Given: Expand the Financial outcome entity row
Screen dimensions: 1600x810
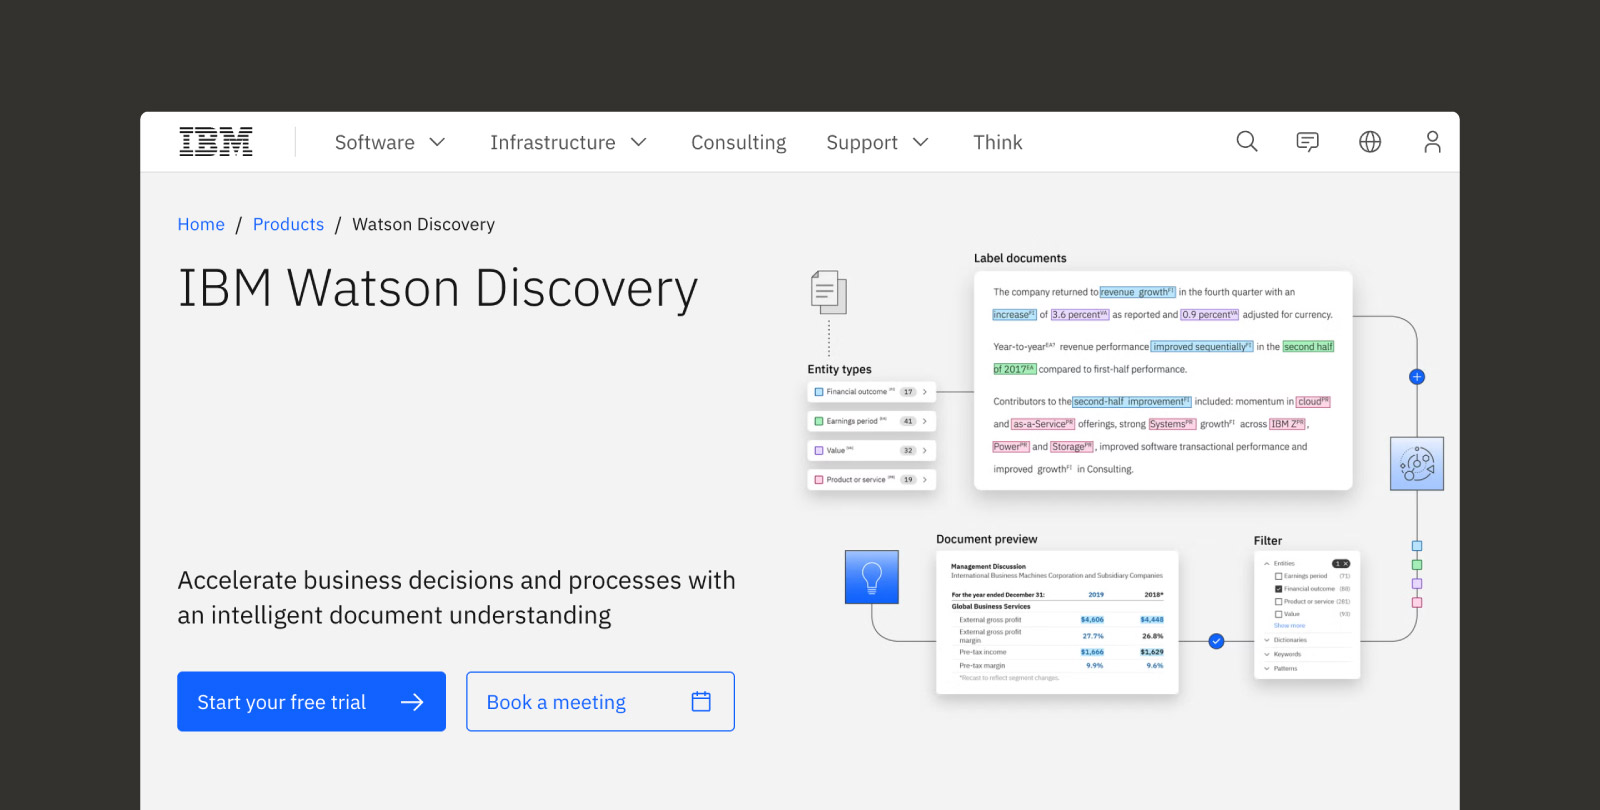Looking at the screenshot, I should click(871, 392).
